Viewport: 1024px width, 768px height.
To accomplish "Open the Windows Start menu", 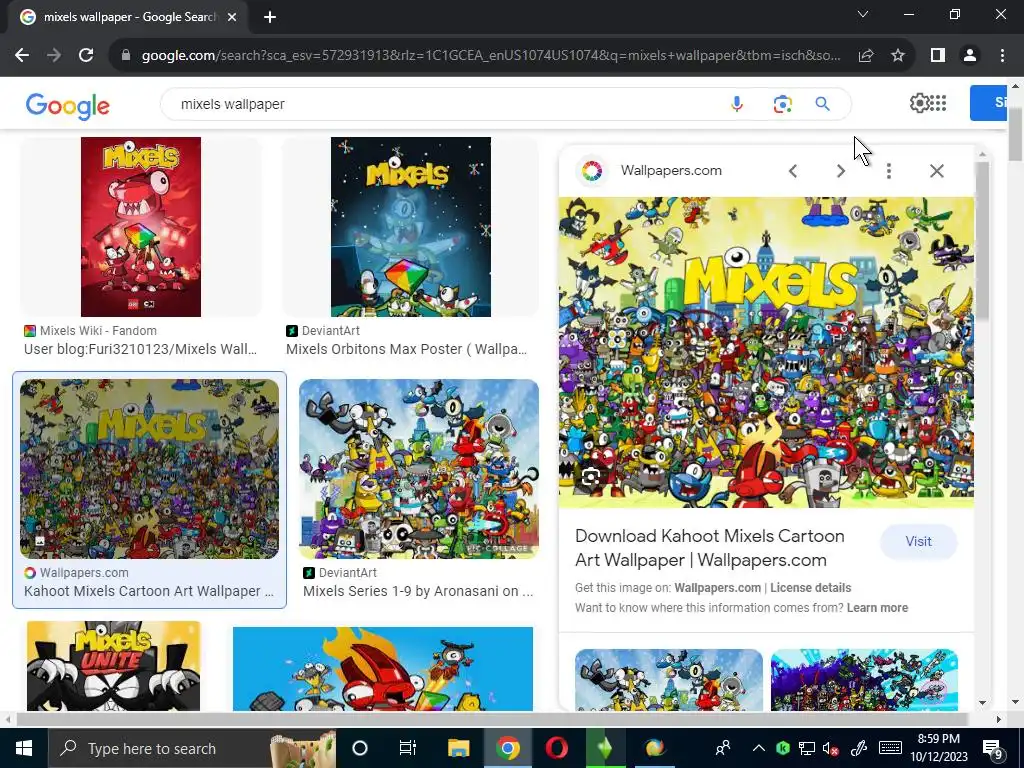I will pyautogui.click(x=24, y=748).
